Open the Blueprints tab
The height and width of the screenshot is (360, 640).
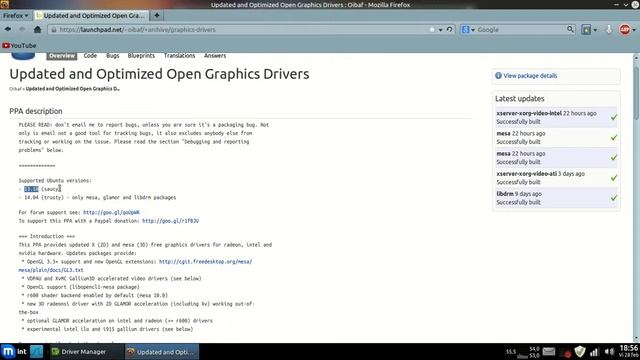(x=141, y=56)
